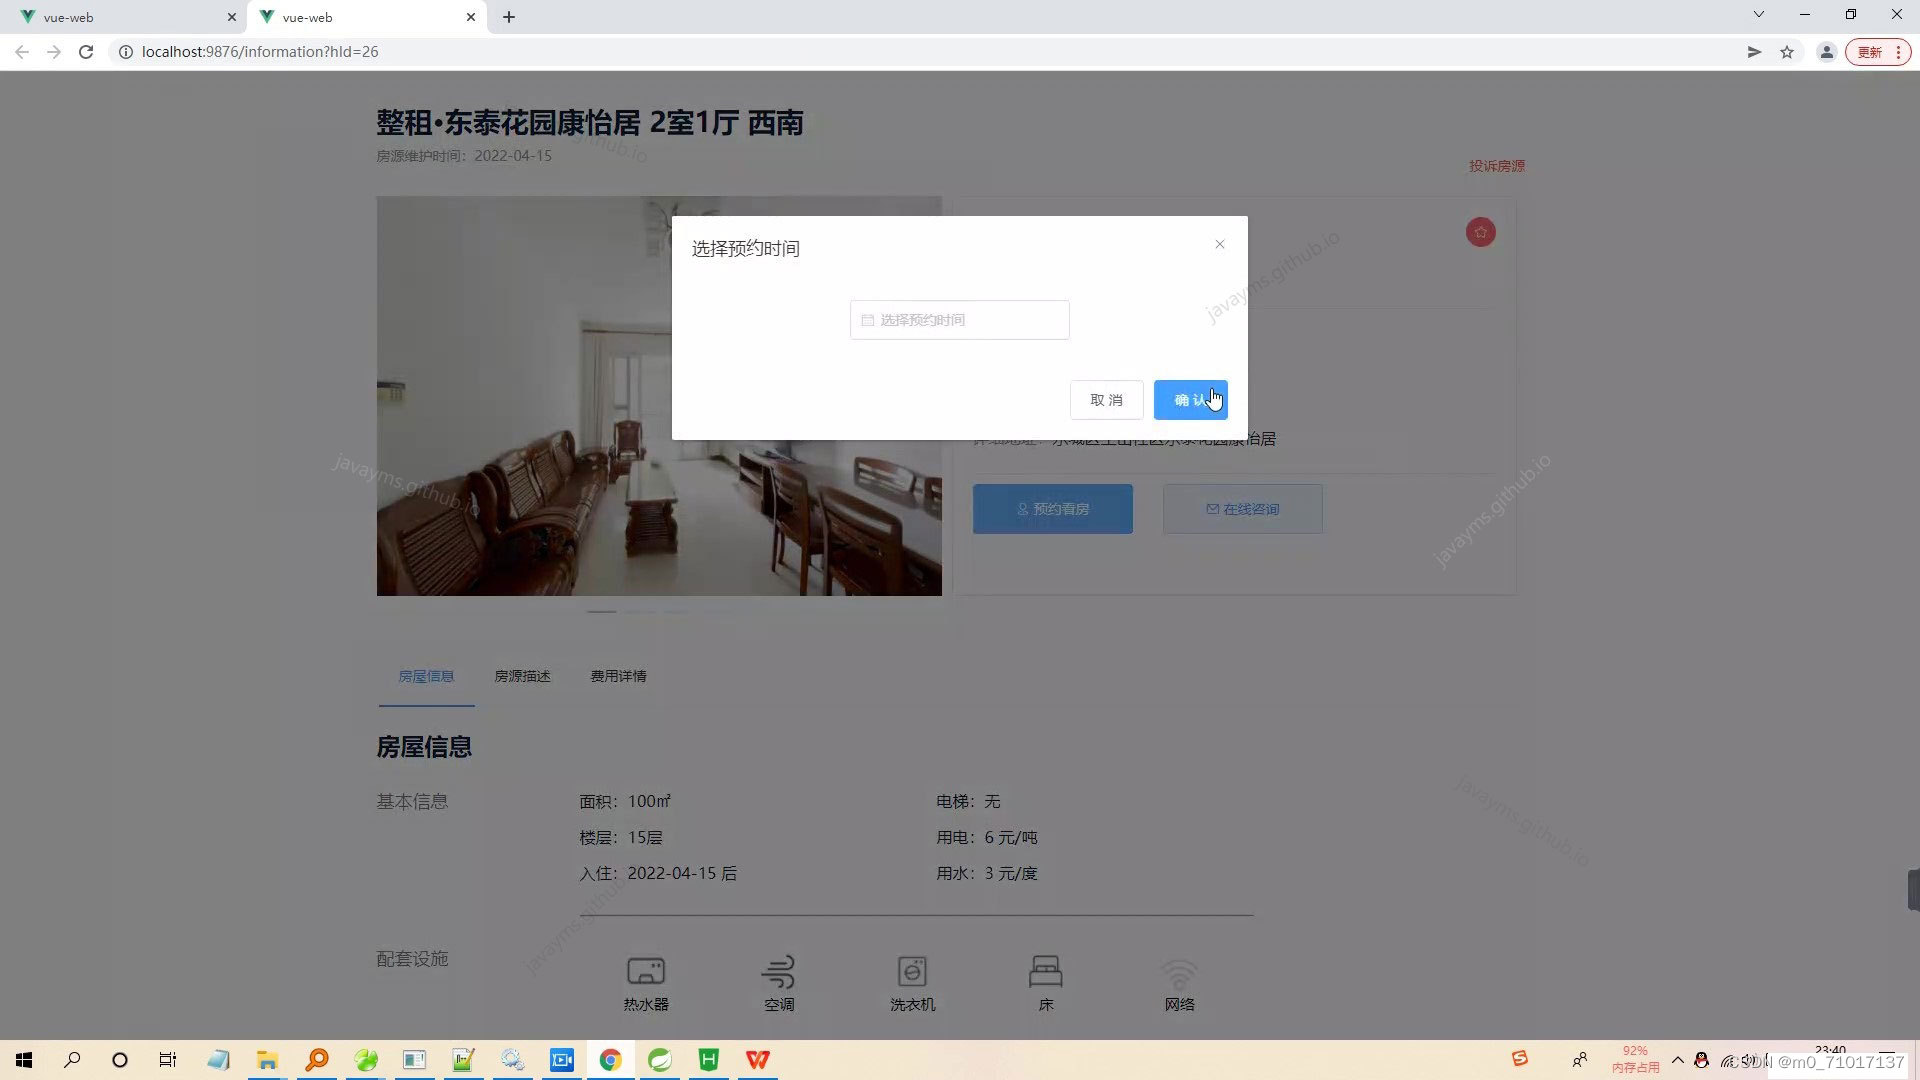1920x1080 pixels.
Task: Open the 投诉房源 complaint link
Action: 1496,165
